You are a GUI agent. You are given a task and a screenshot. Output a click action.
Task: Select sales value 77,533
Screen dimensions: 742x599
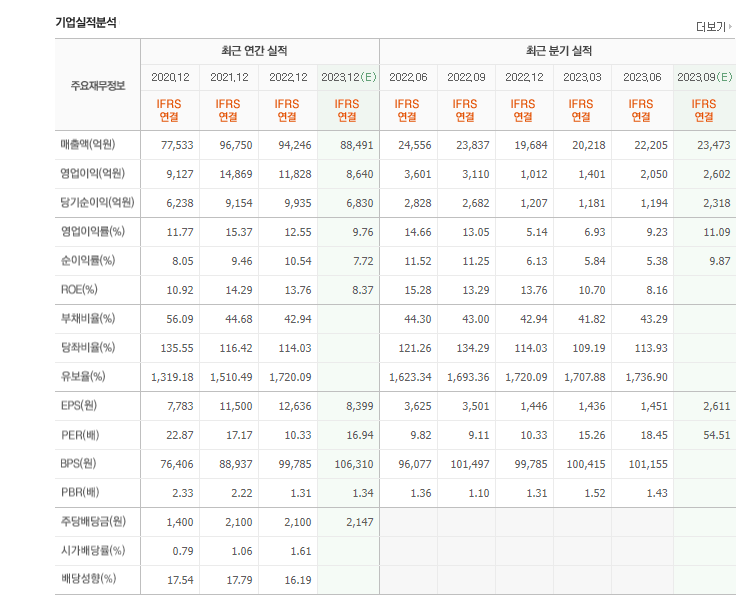coord(177,145)
